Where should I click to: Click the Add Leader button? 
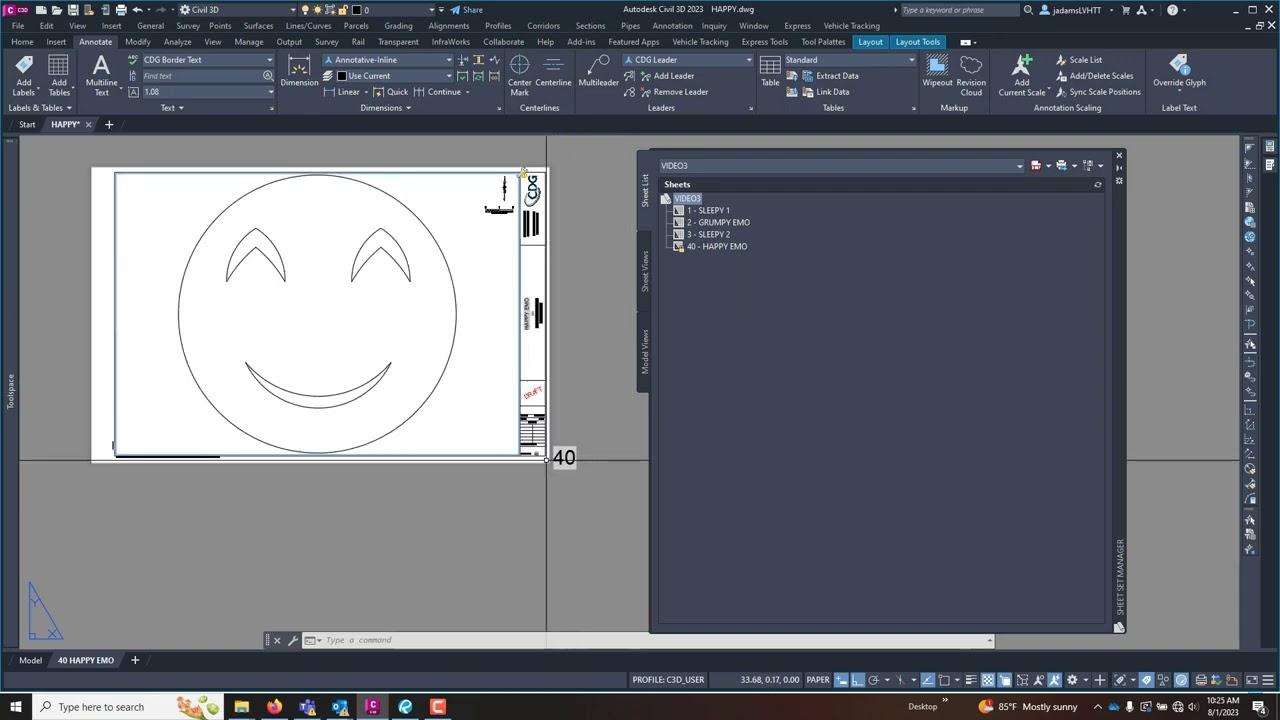tap(666, 76)
